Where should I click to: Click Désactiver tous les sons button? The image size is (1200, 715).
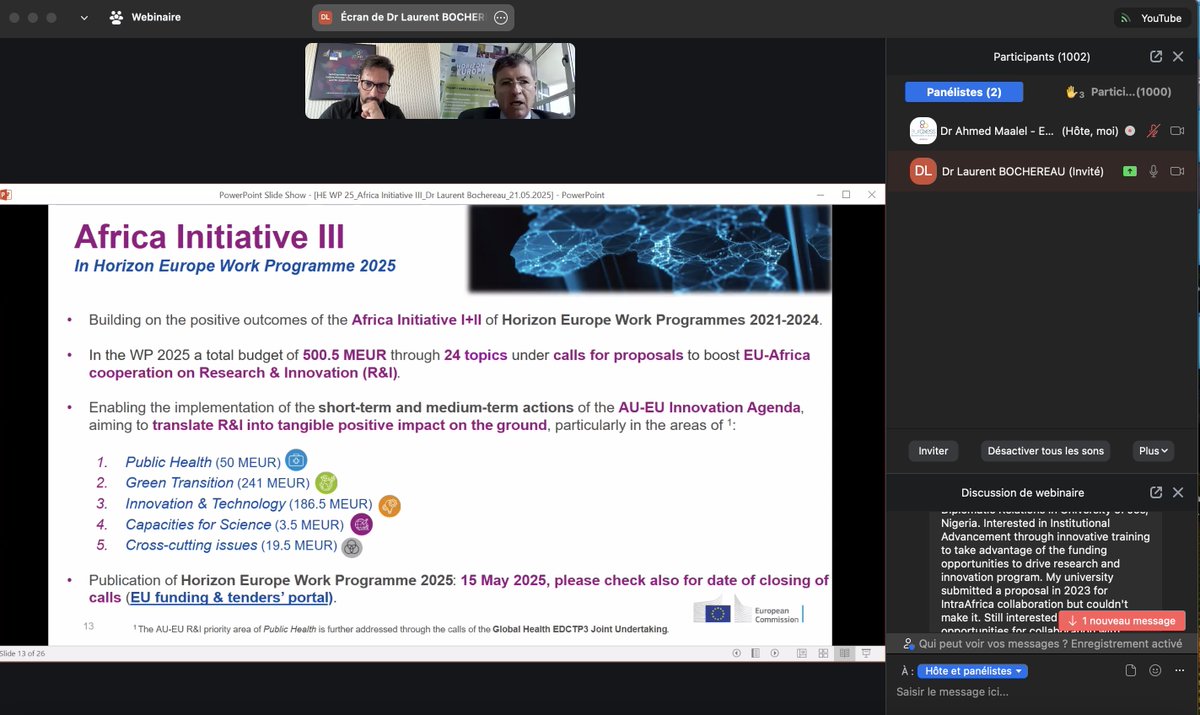click(x=1045, y=451)
